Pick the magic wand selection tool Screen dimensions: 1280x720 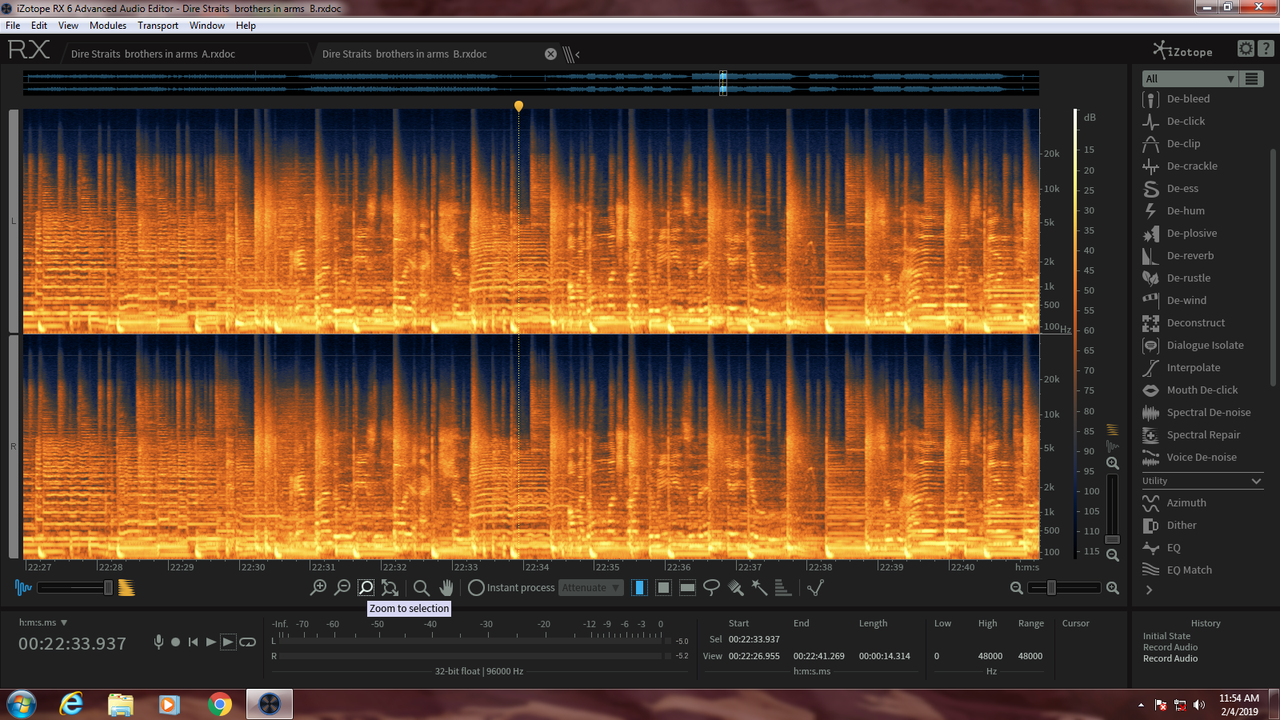pos(759,587)
